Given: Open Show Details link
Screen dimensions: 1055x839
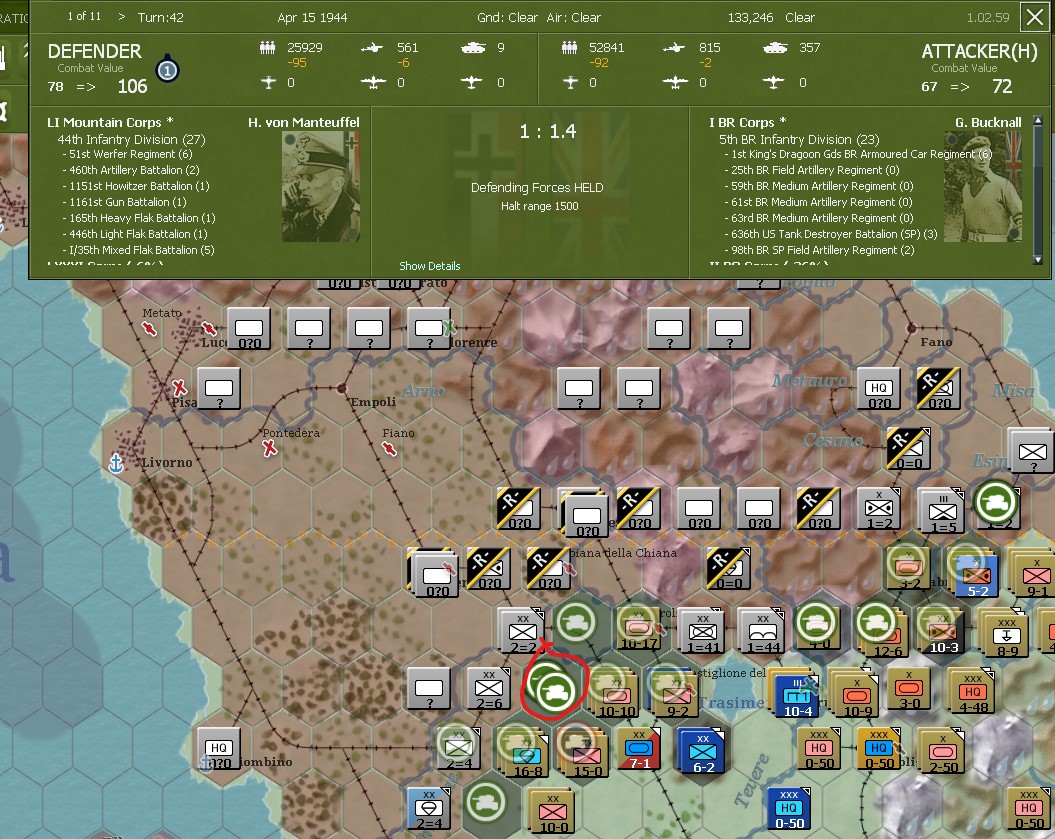Looking at the screenshot, I should pos(430,266).
